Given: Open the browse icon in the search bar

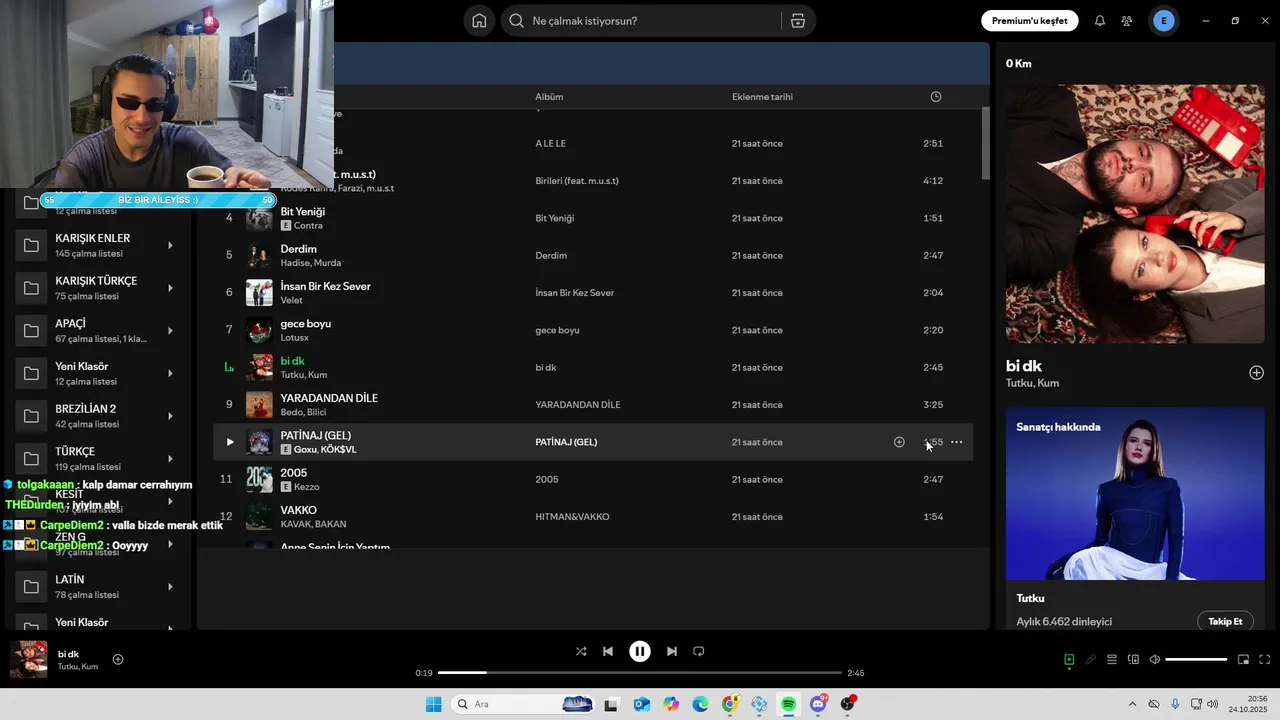Looking at the screenshot, I should [x=797, y=21].
